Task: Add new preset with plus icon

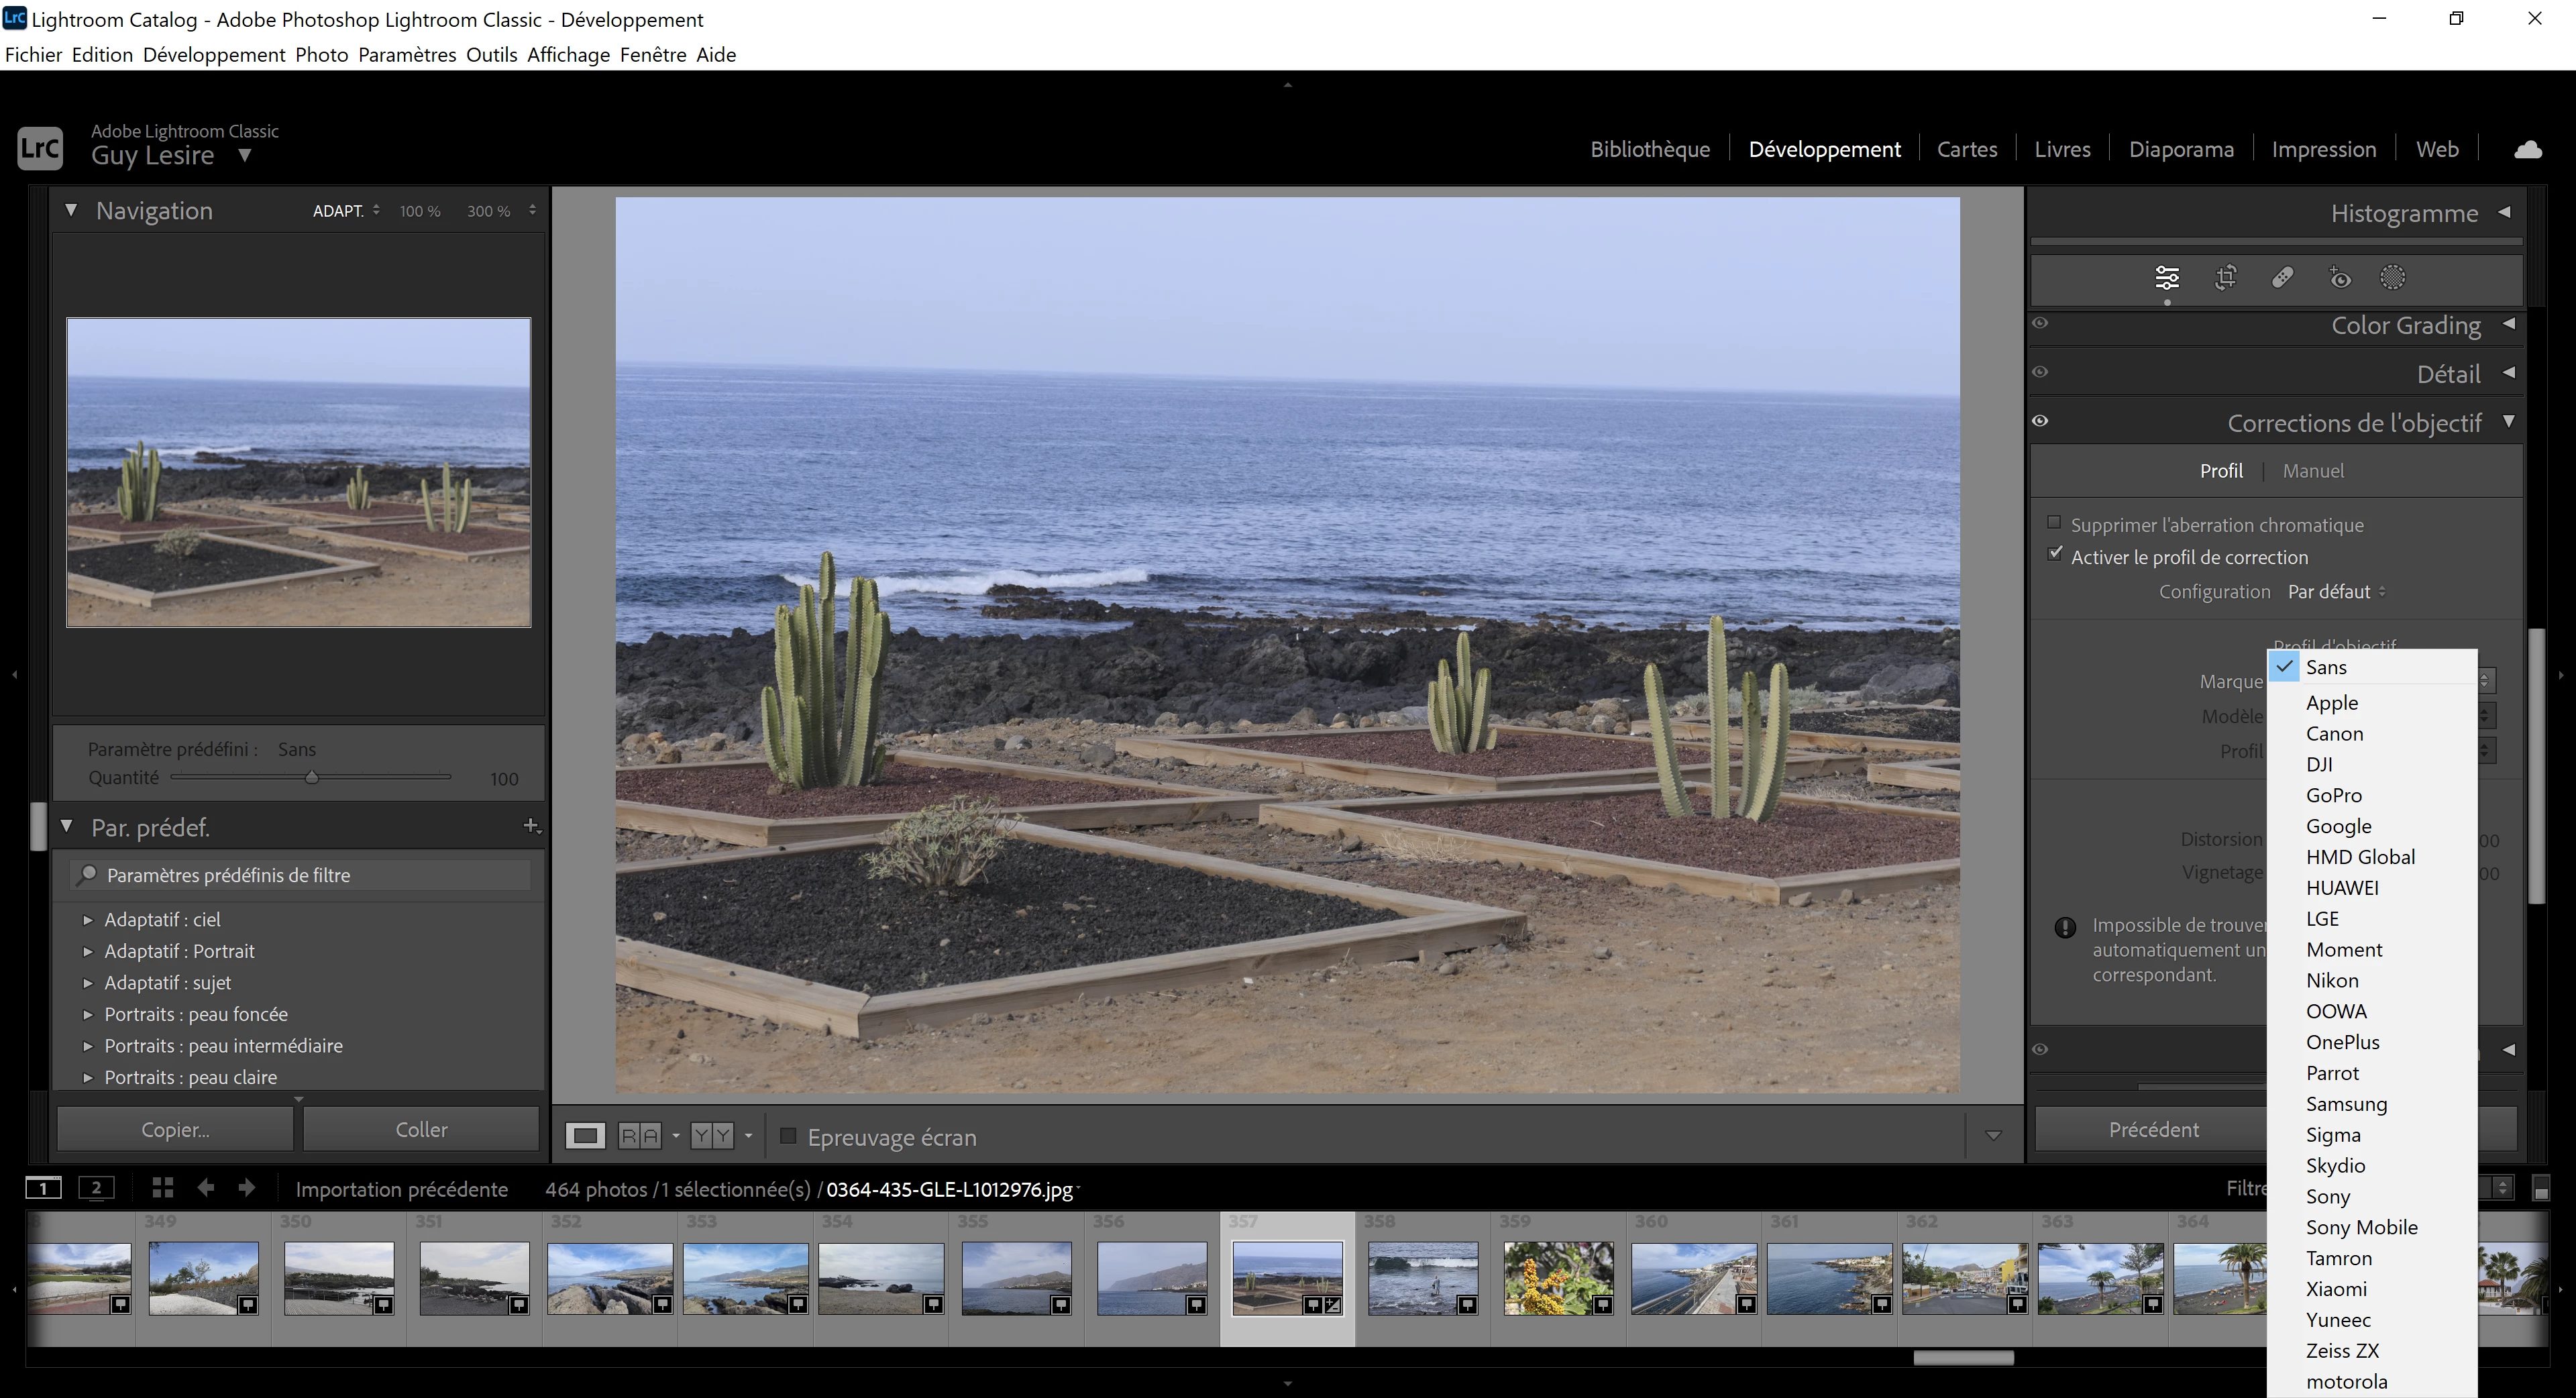Action: click(531, 826)
